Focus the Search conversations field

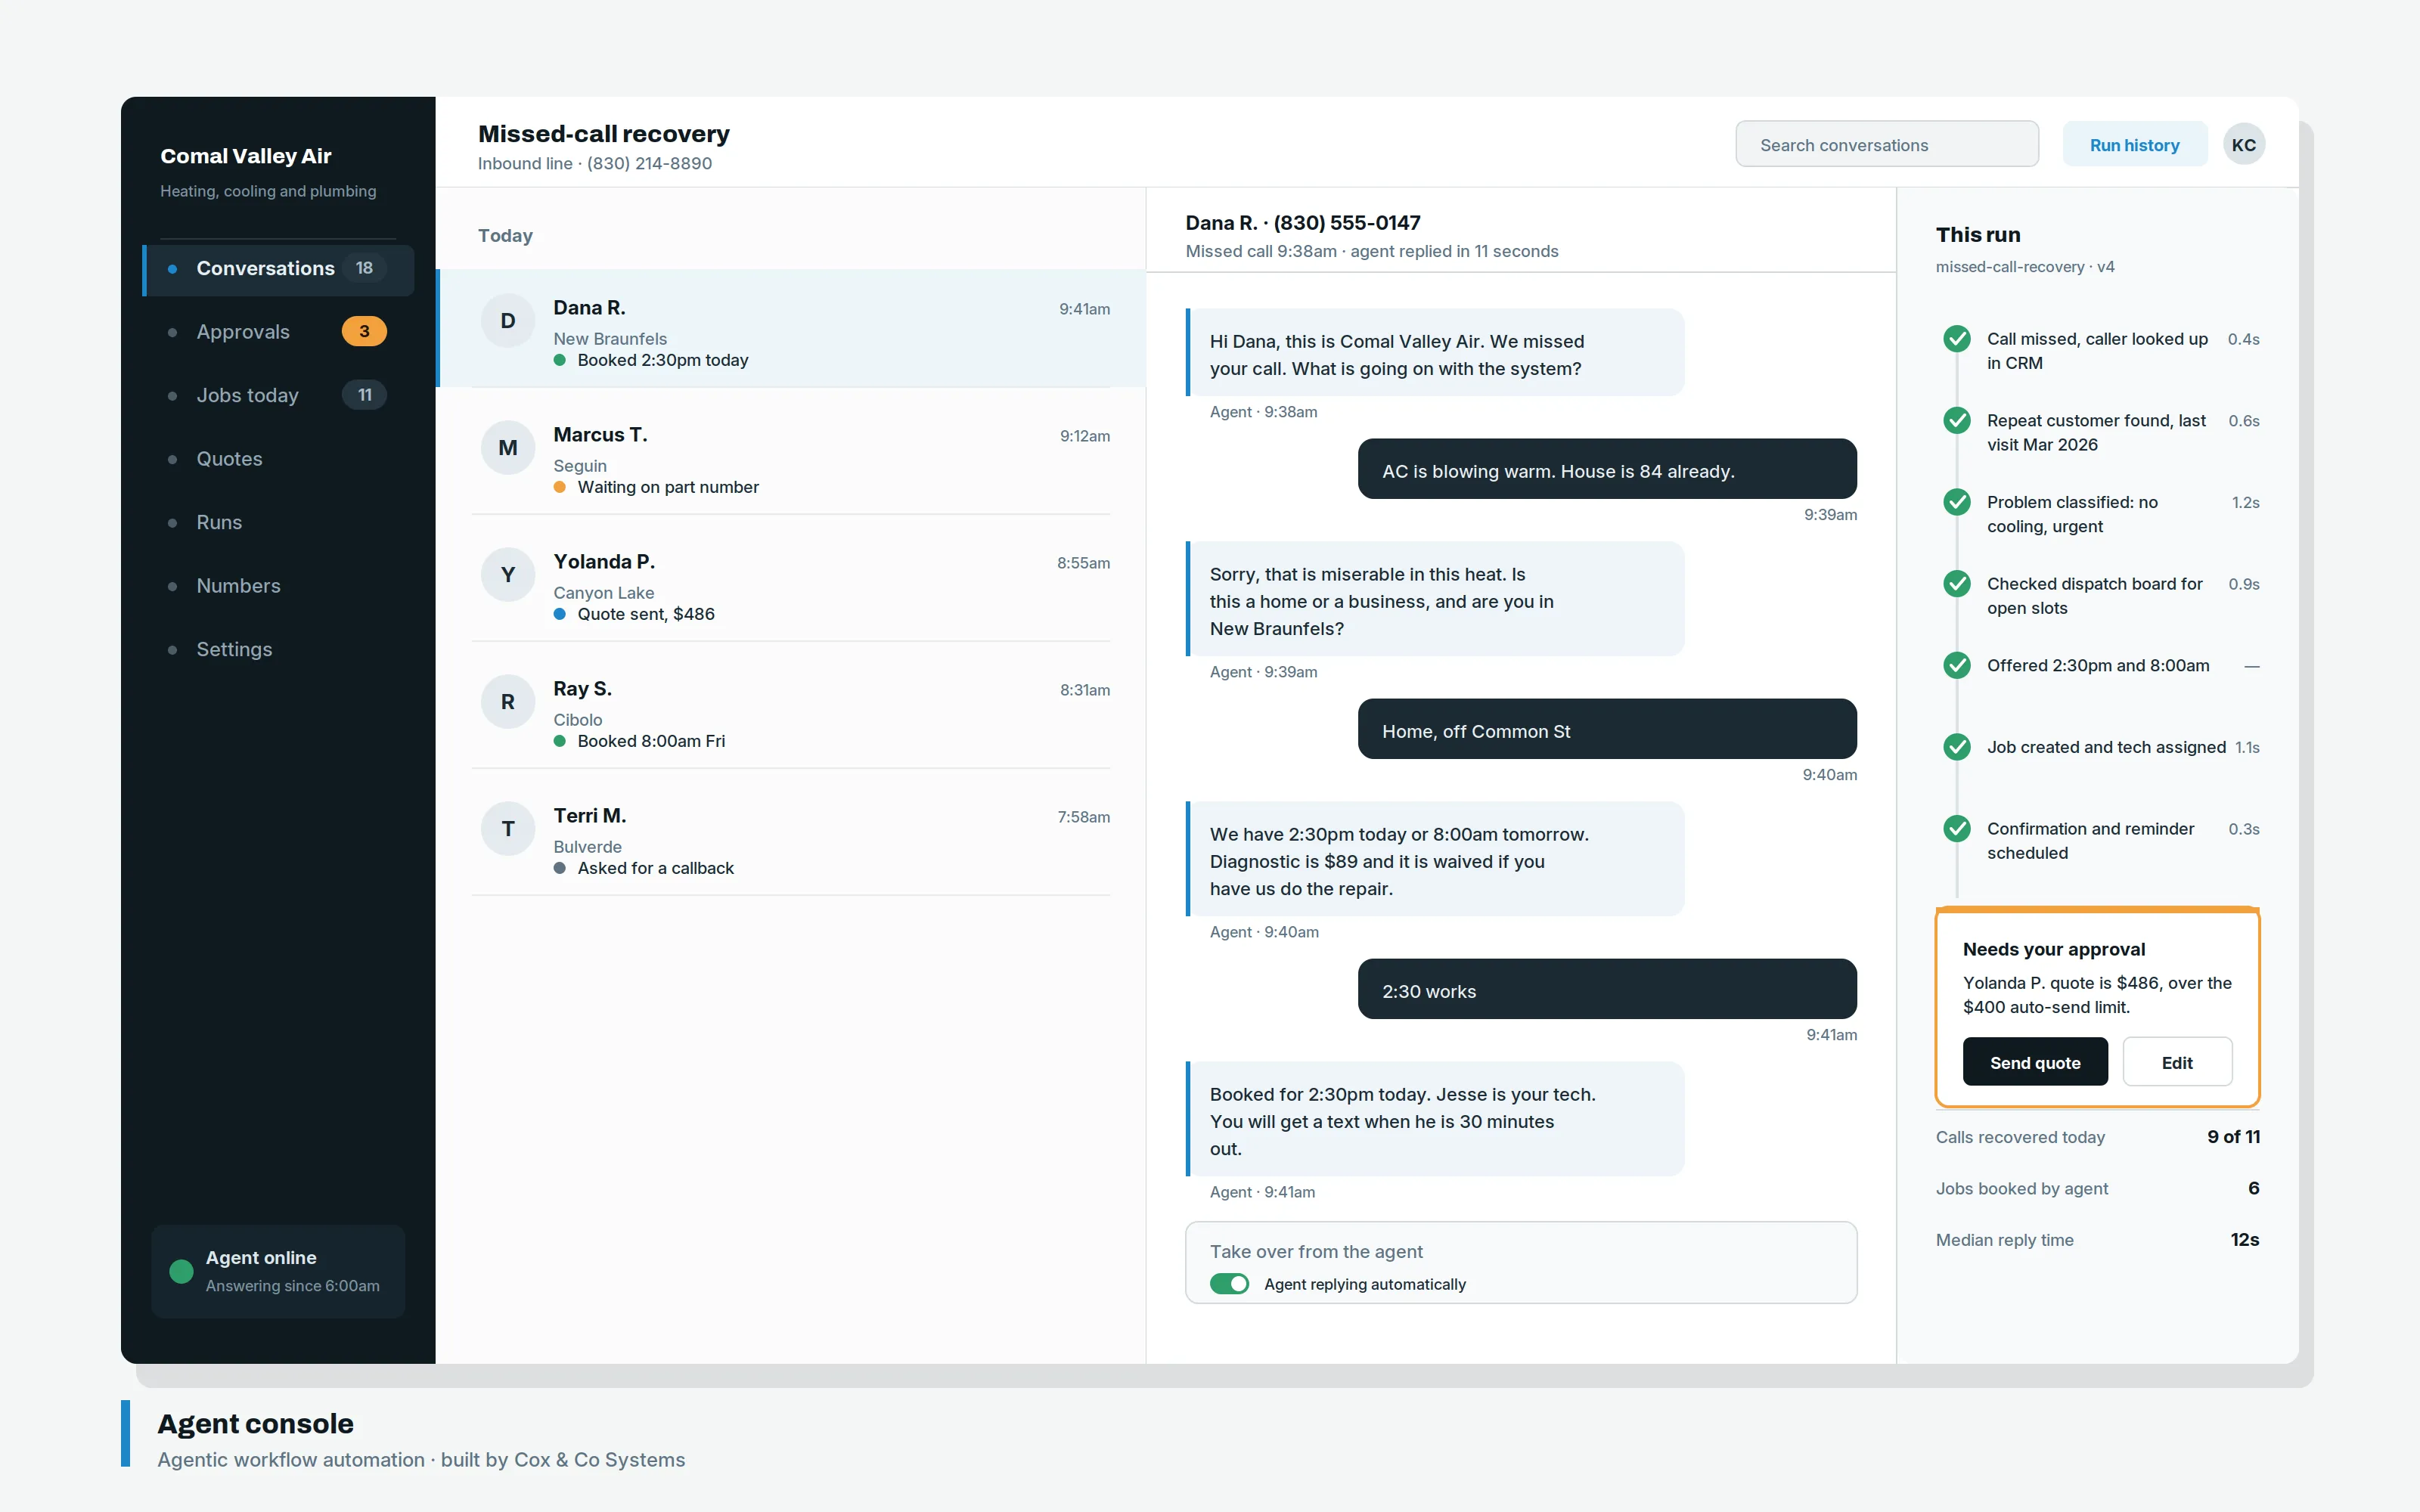tap(1886, 145)
